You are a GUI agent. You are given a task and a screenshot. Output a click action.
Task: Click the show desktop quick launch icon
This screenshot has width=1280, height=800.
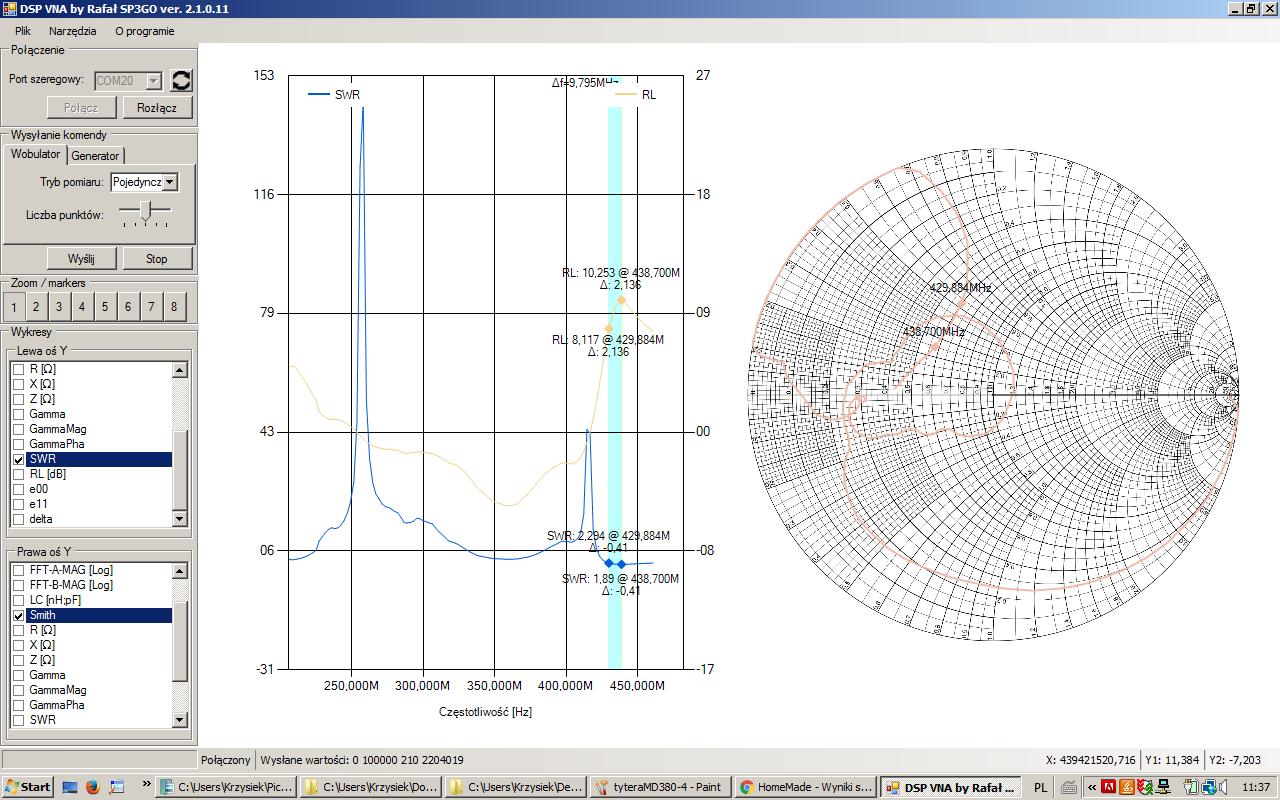pyautogui.click(x=69, y=787)
